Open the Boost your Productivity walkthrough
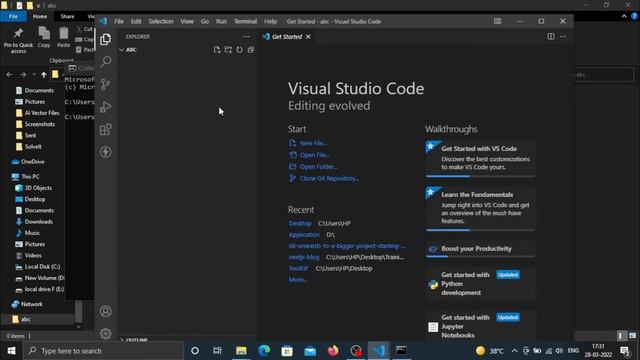Screen dimensions: 640x360 point(480,249)
